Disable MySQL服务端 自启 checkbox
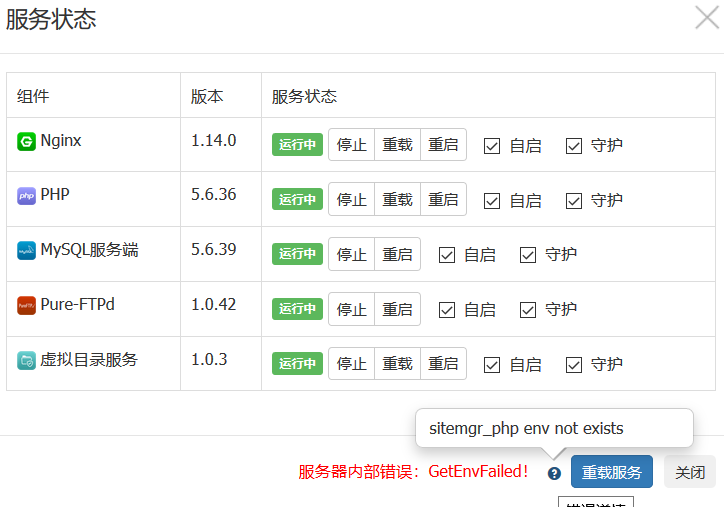Screen dimensions: 724x507 coord(447,255)
